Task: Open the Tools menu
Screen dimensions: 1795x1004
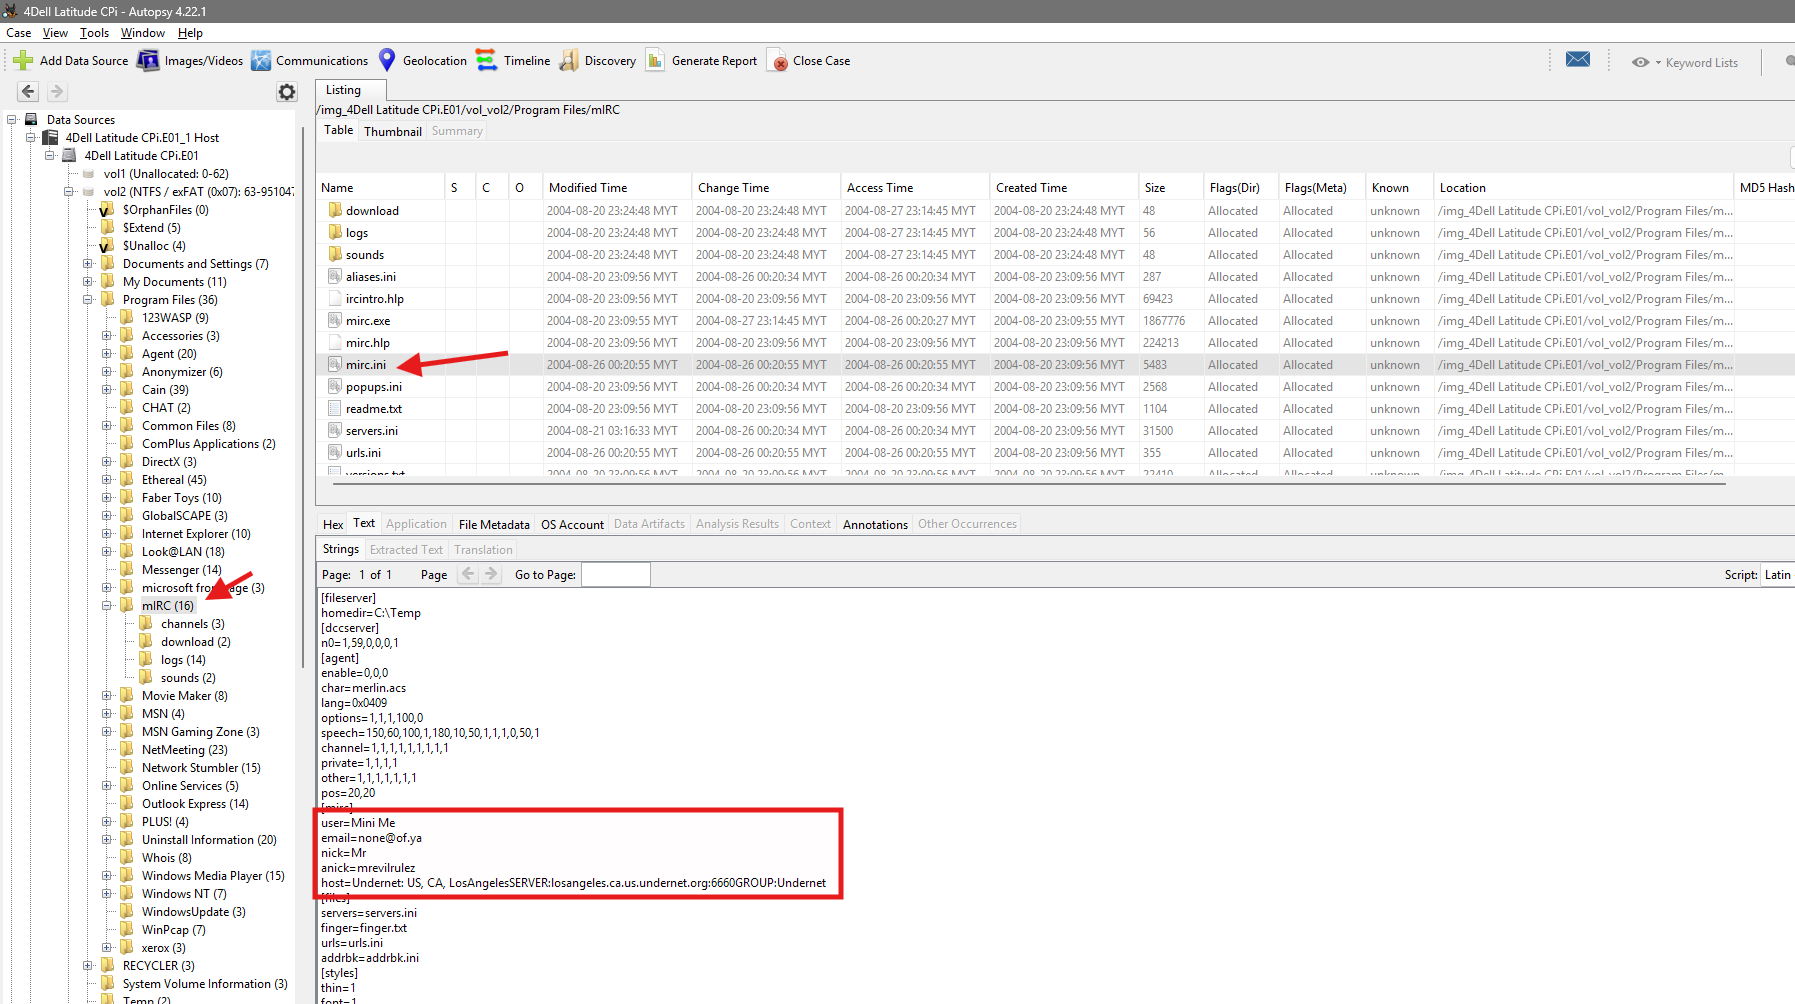Action: tap(95, 33)
